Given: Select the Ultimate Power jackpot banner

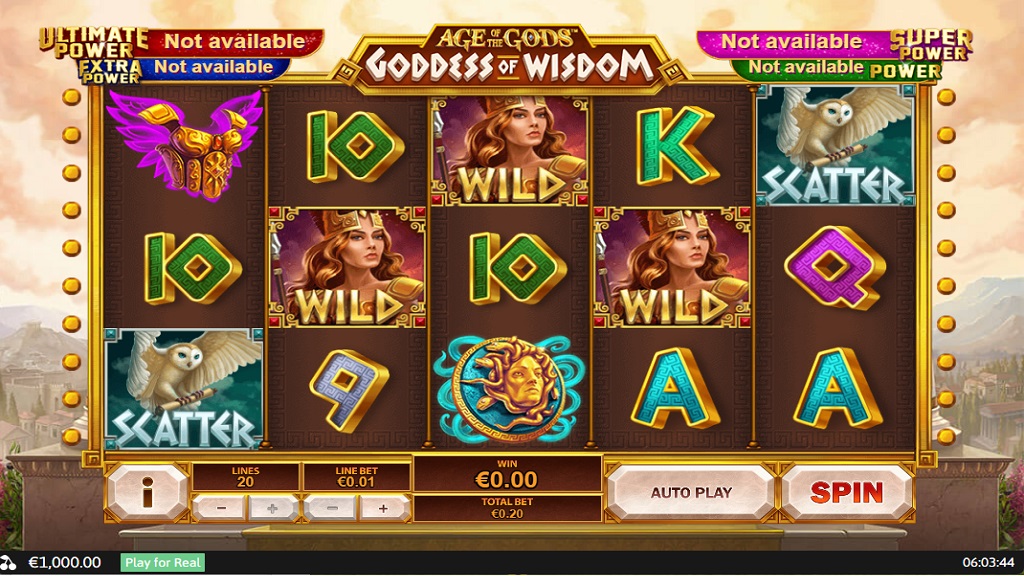Looking at the screenshot, I should [180, 42].
